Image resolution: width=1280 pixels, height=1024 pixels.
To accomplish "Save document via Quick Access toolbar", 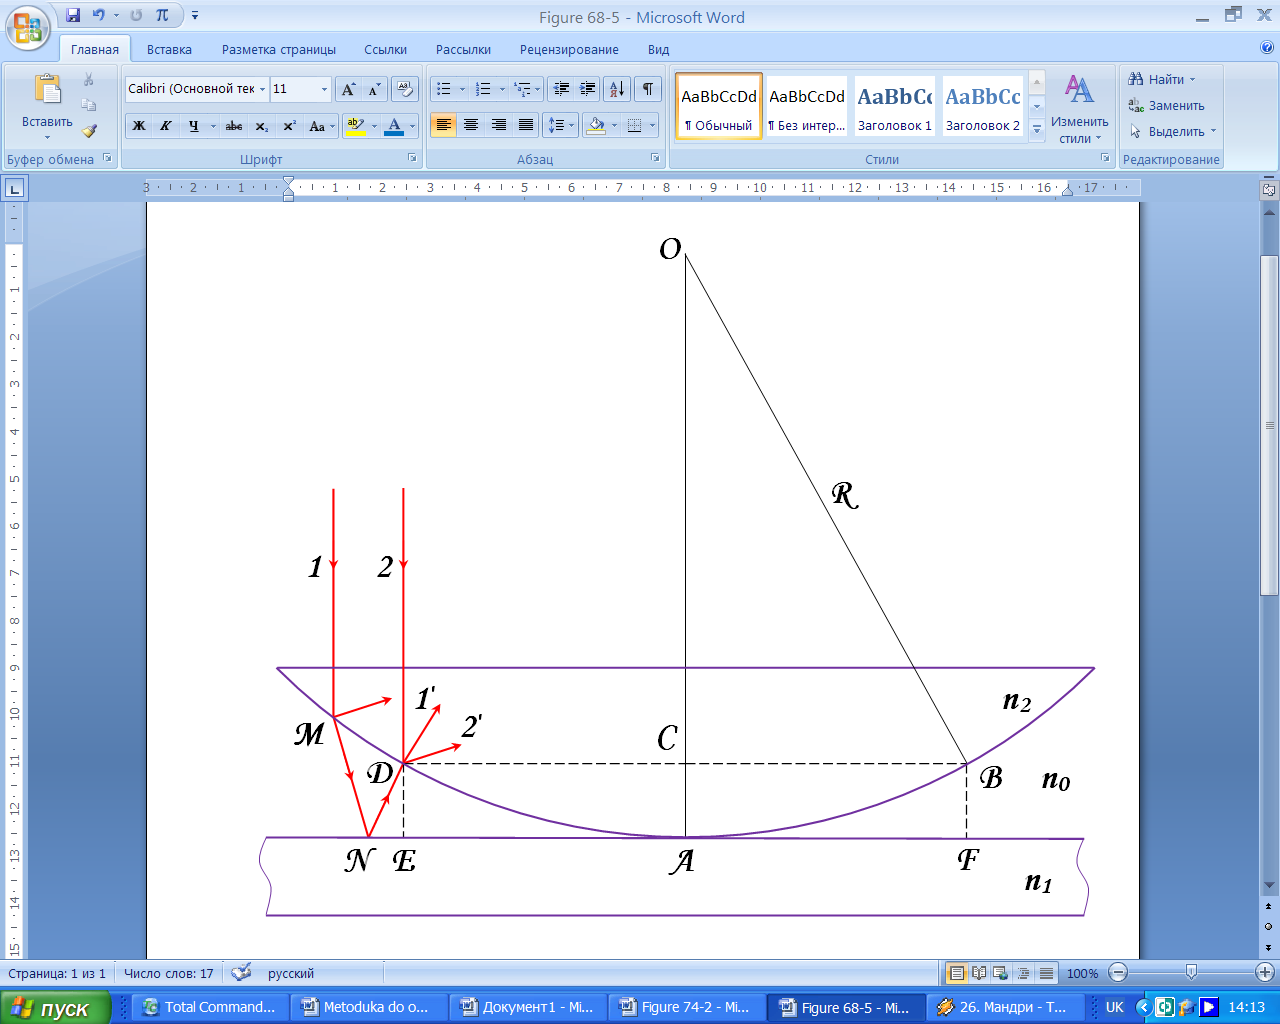I will coord(73,16).
